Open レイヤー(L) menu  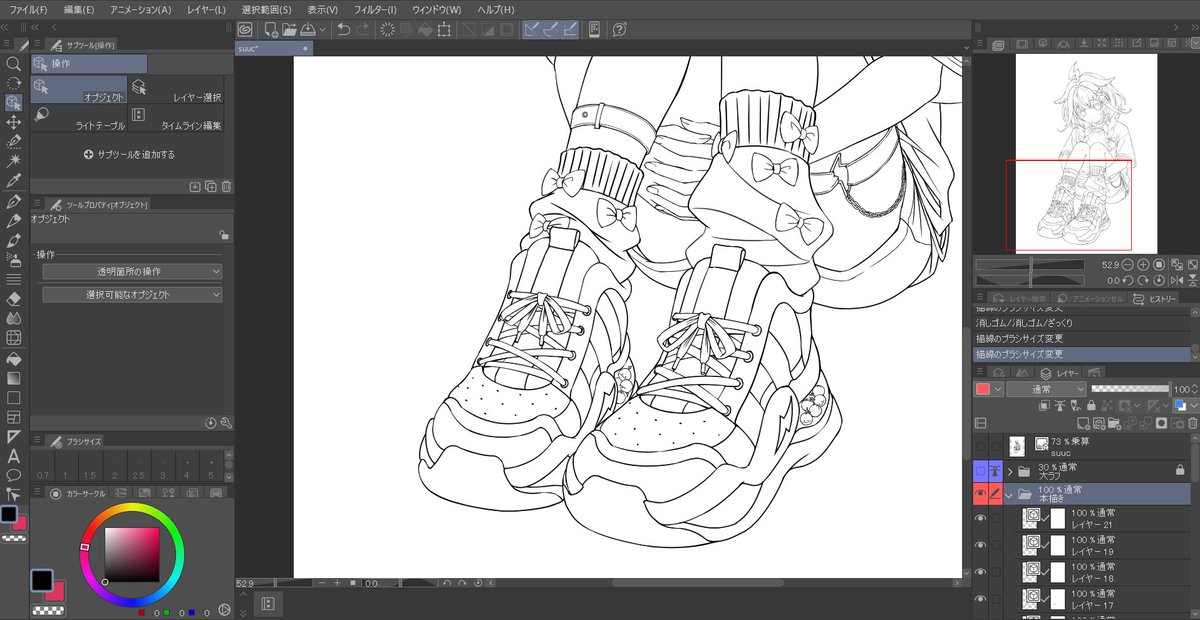pos(206,9)
